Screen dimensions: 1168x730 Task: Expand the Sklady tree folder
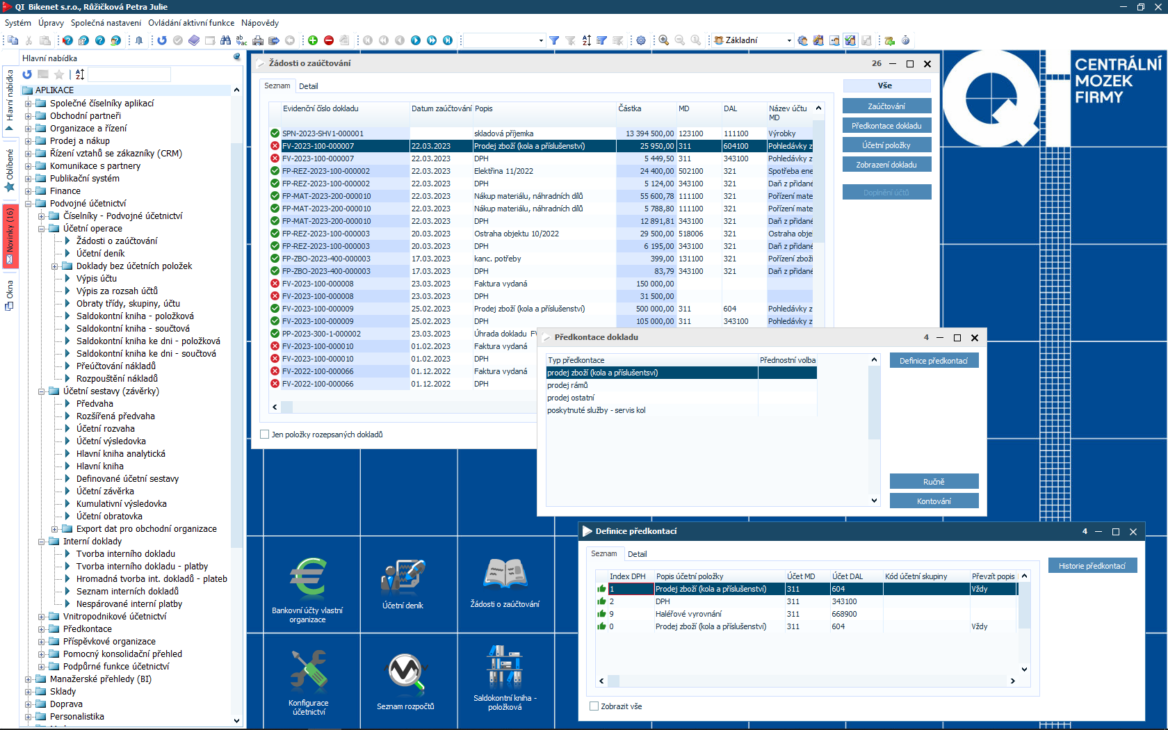[x=29, y=691]
